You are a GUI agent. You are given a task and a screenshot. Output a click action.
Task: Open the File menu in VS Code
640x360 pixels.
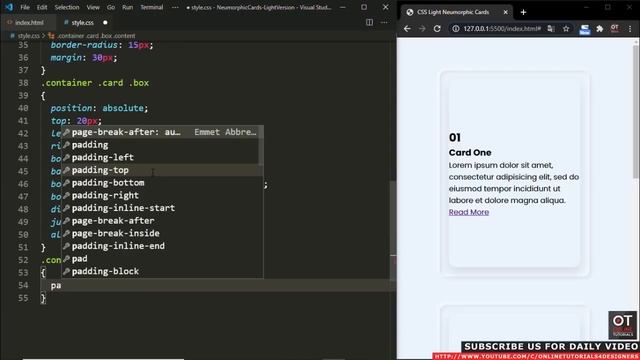pyautogui.click(x=25, y=7)
